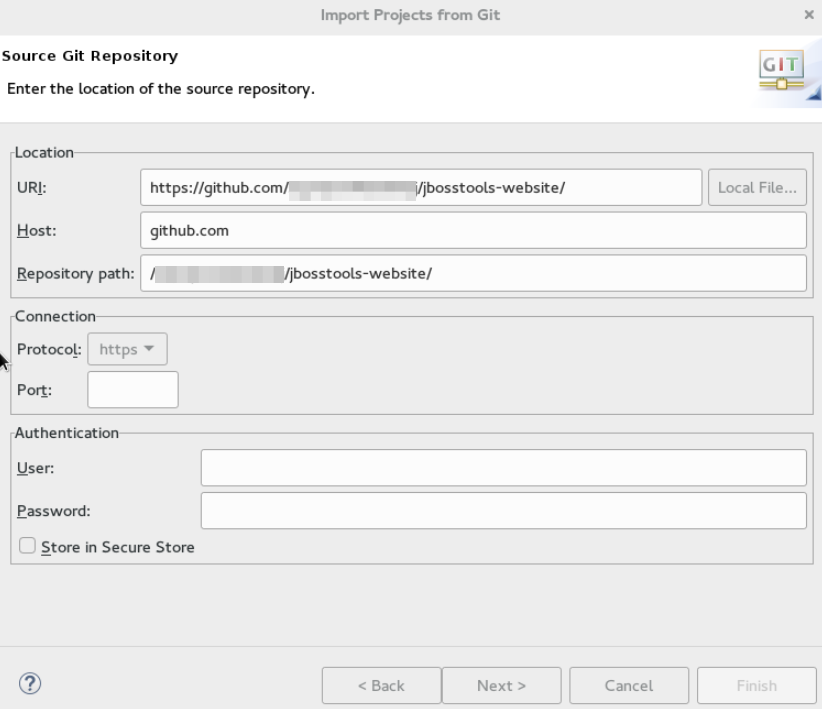Click into the Port field
The image size is (822, 709).
click(133, 390)
